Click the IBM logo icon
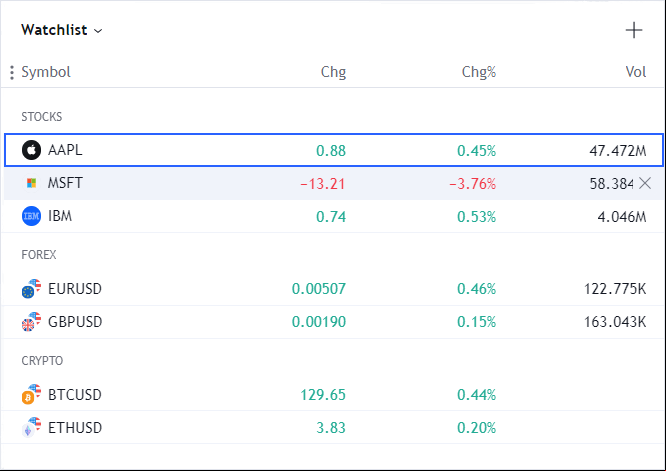The image size is (666, 471). pos(31,216)
